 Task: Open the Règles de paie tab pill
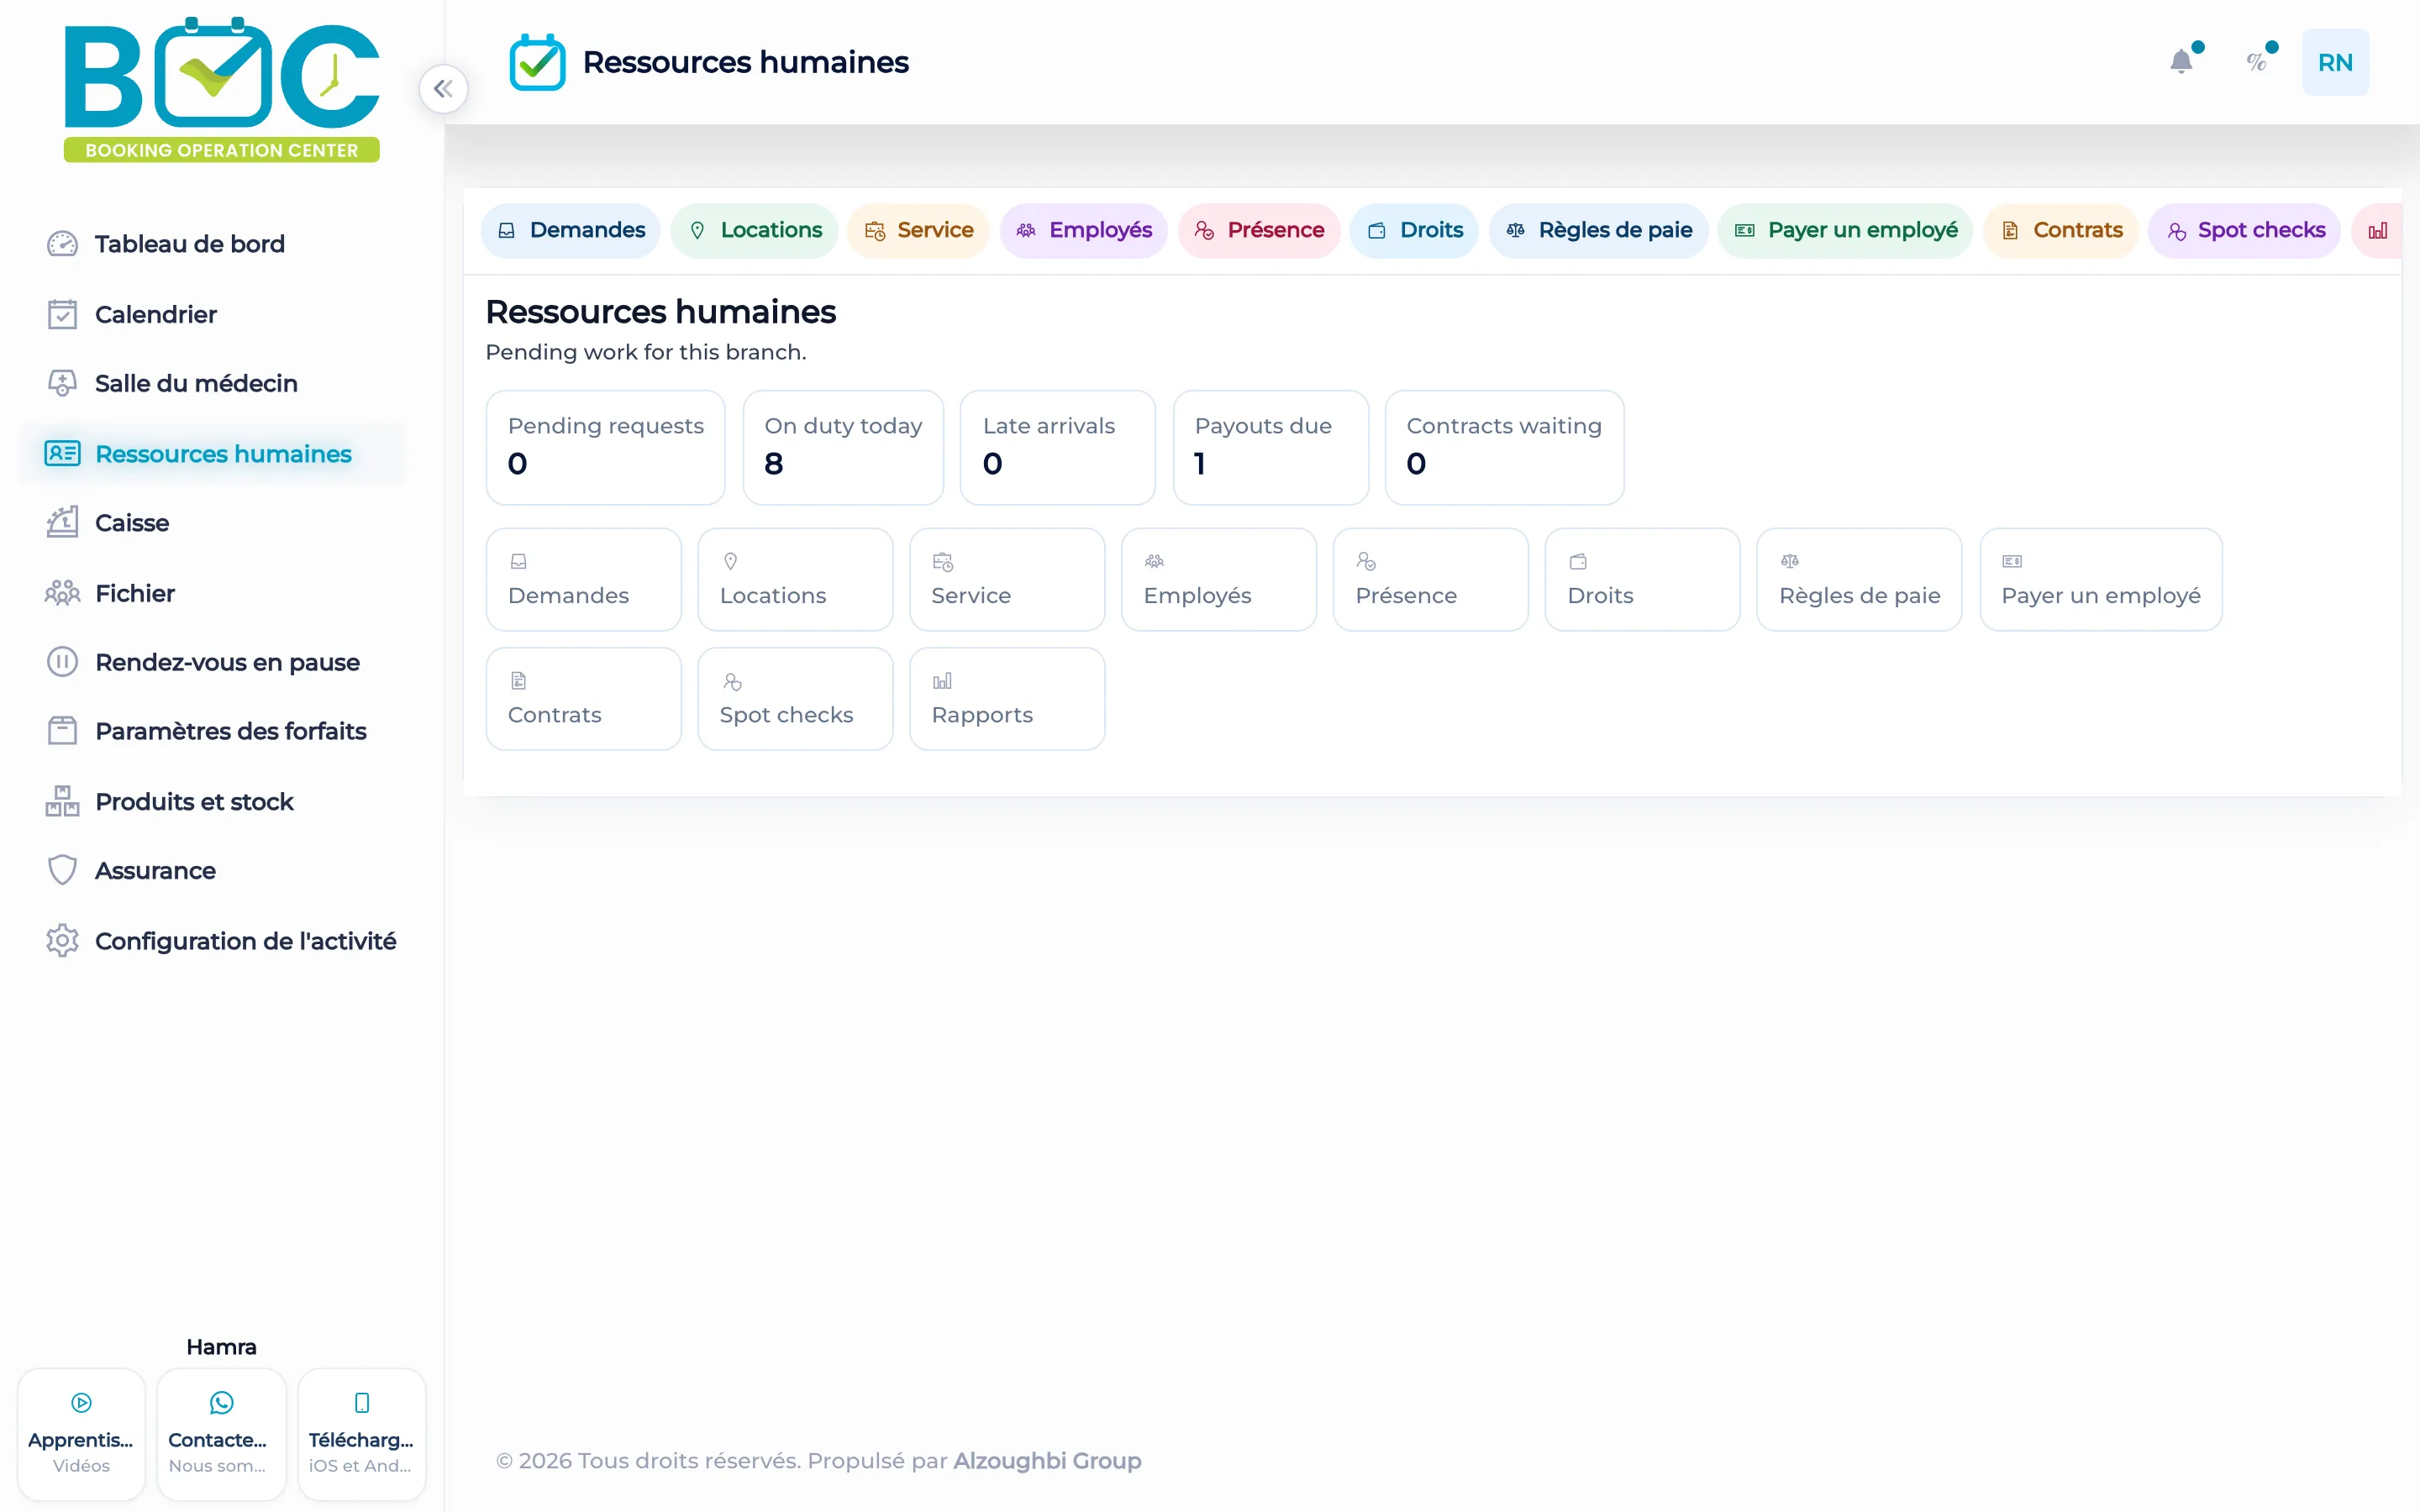(1598, 231)
